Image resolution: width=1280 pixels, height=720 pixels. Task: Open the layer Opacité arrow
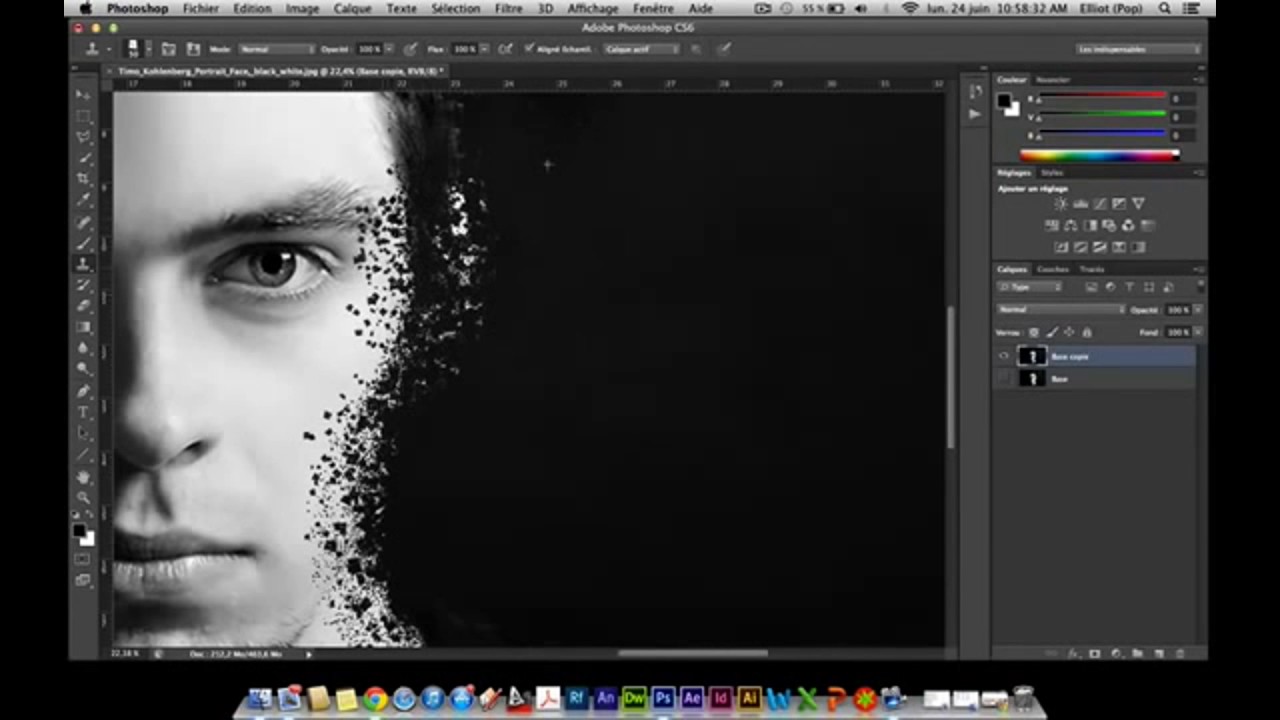click(1198, 310)
